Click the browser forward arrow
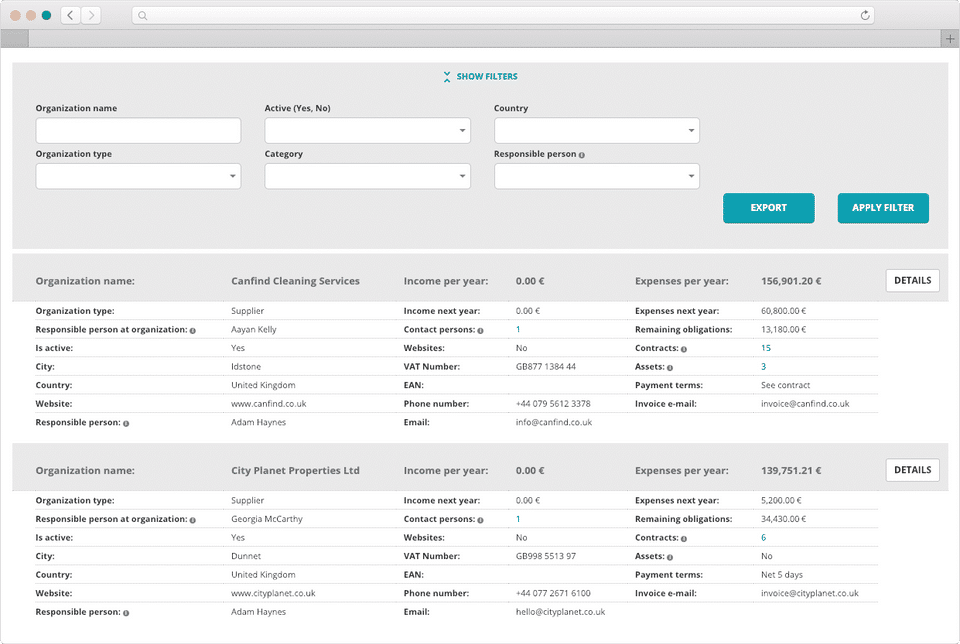 point(91,15)
